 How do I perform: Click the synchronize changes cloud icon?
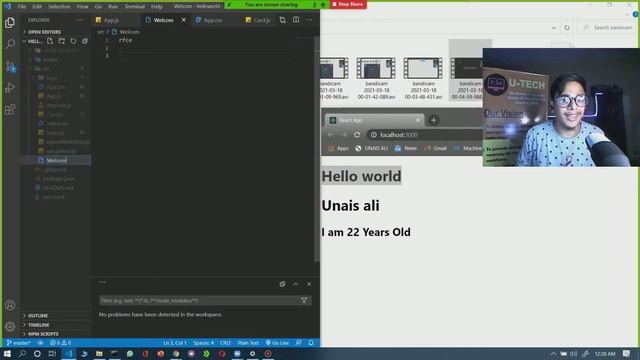click(40, 343)
